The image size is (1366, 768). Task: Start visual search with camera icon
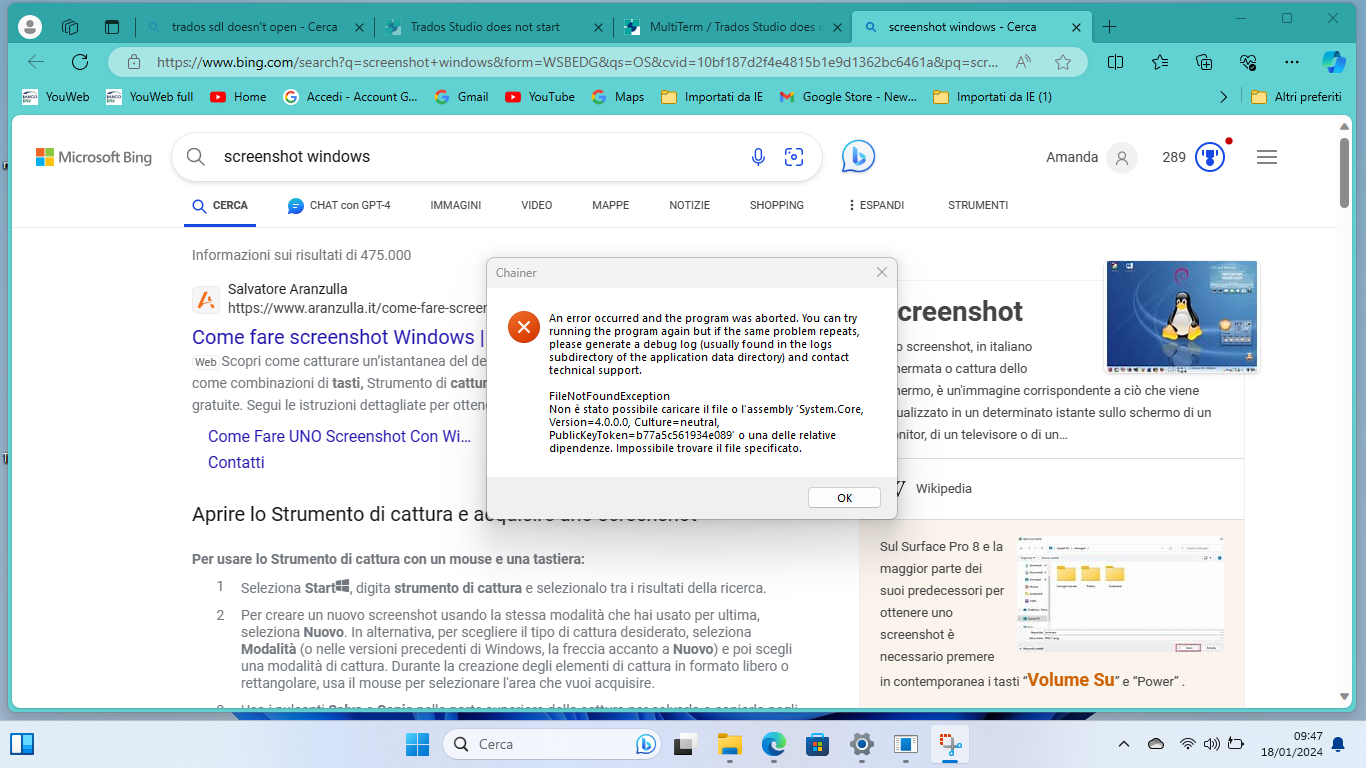(x=794, y=157)
